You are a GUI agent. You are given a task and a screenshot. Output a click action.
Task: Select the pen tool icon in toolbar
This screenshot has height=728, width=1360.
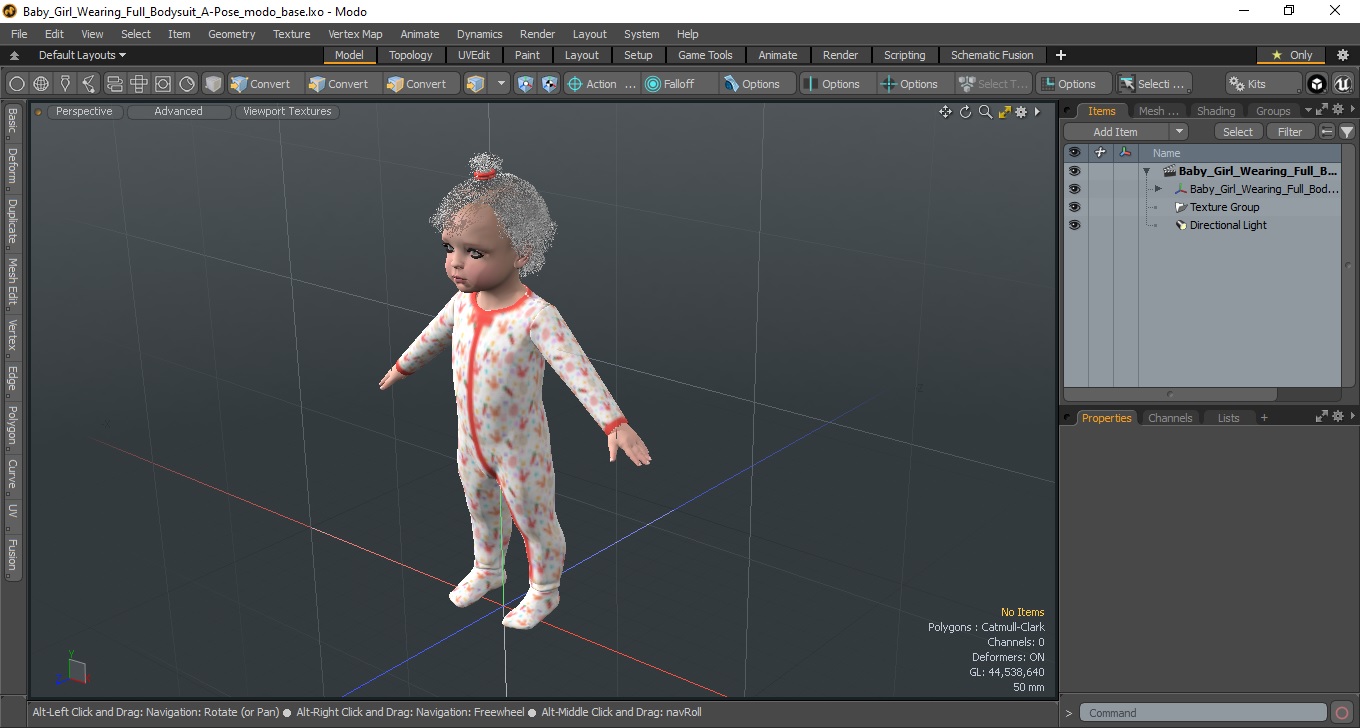(x=65, y=84)
